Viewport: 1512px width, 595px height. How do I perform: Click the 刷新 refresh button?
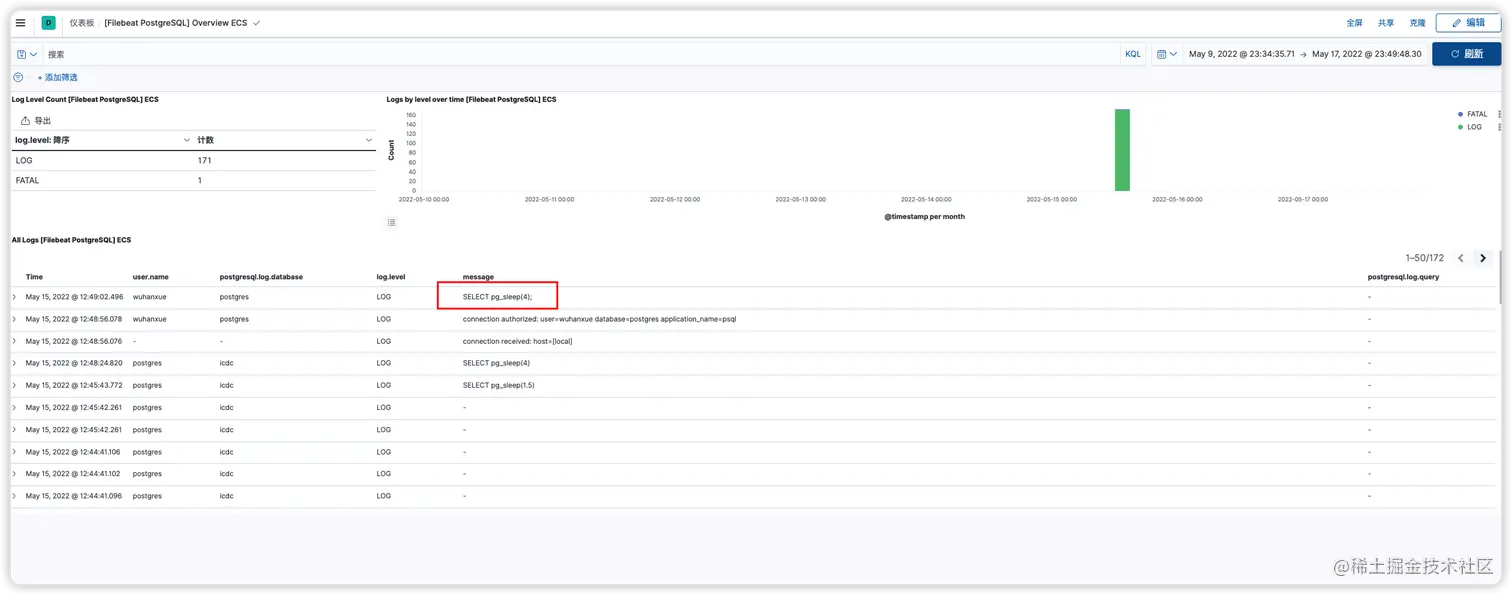click(x=1466, y=54)
